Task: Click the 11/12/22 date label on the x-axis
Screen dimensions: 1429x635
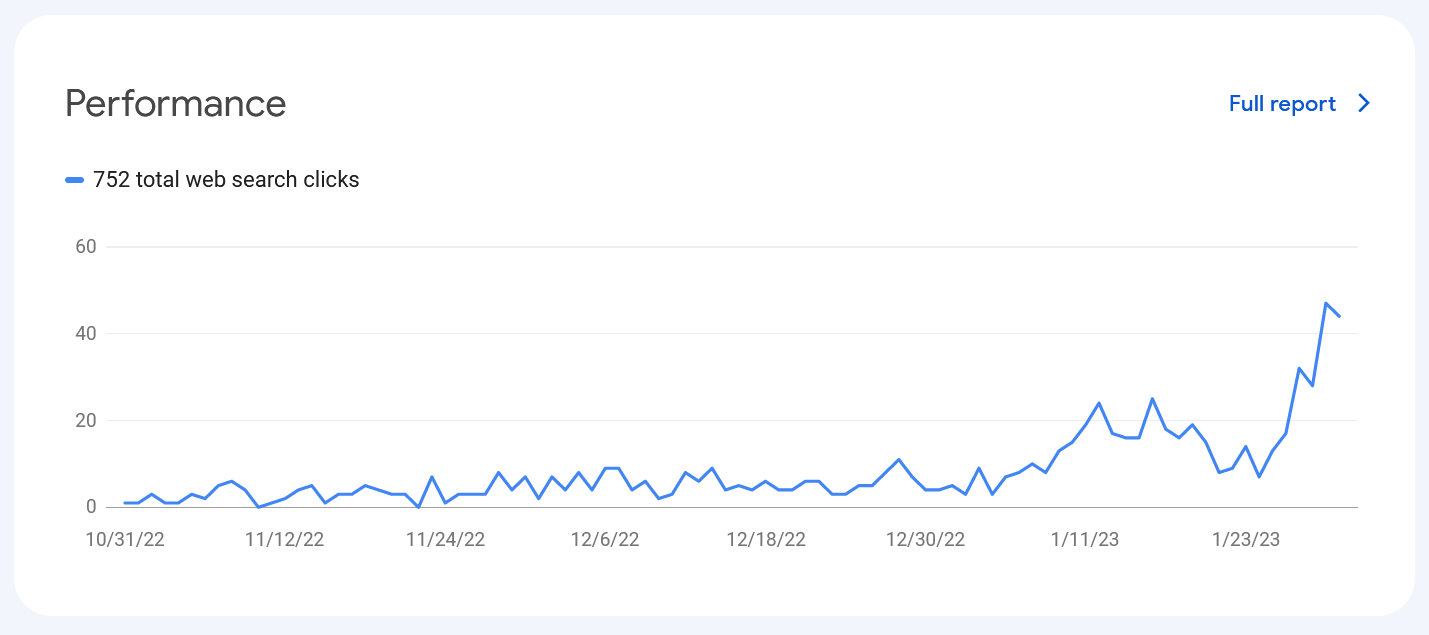Action: click(285, 540)
